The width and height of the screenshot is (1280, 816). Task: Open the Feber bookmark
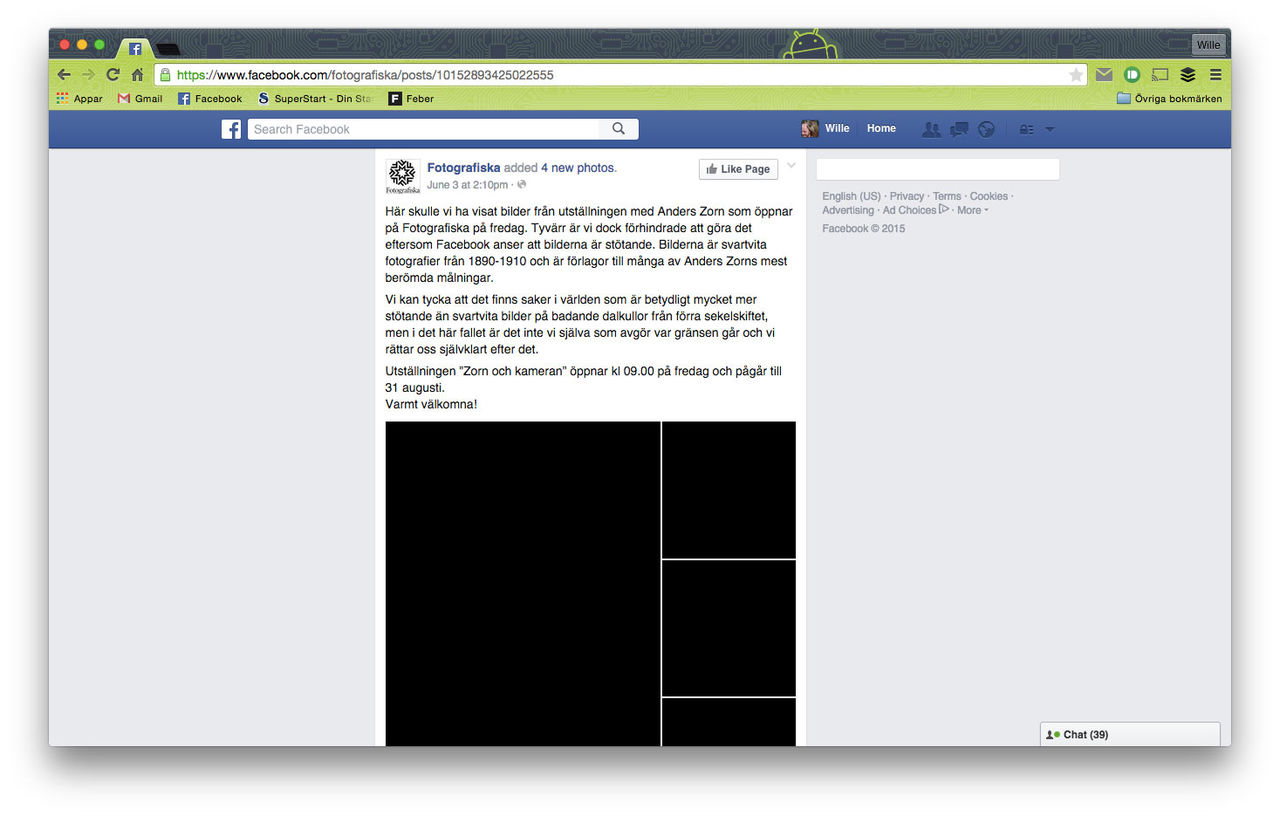(411, 99)
